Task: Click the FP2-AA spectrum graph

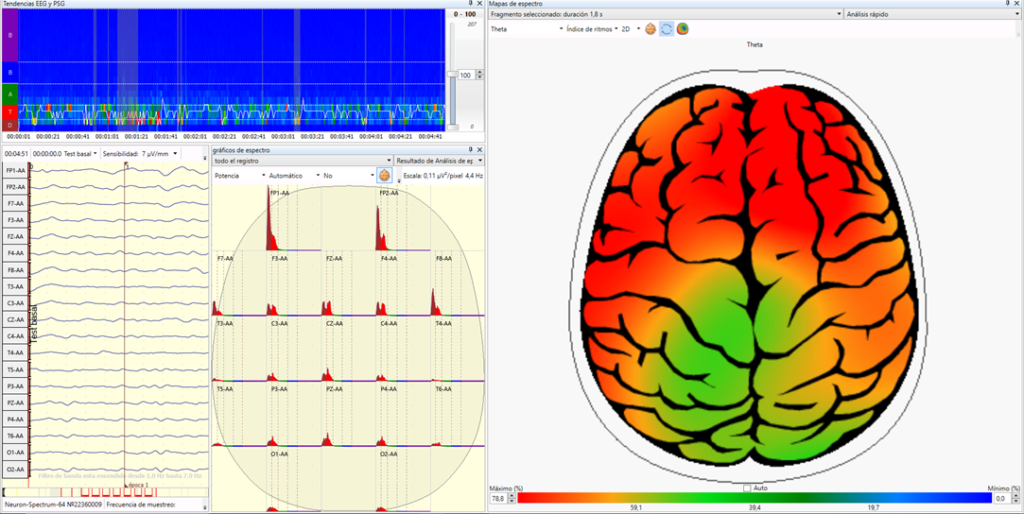Action: 404,219
